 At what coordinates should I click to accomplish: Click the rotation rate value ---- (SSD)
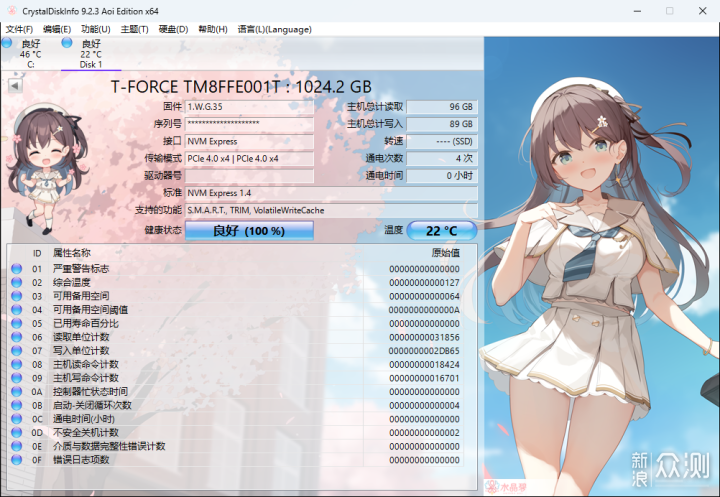(x=442, y=141)
